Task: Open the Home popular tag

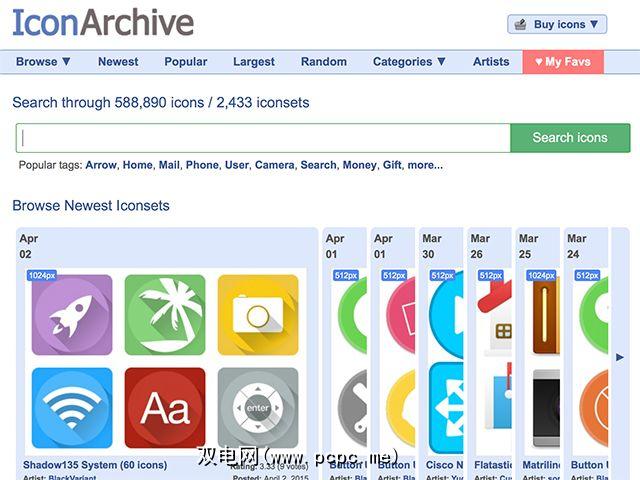Action: (x=138, y=165)
